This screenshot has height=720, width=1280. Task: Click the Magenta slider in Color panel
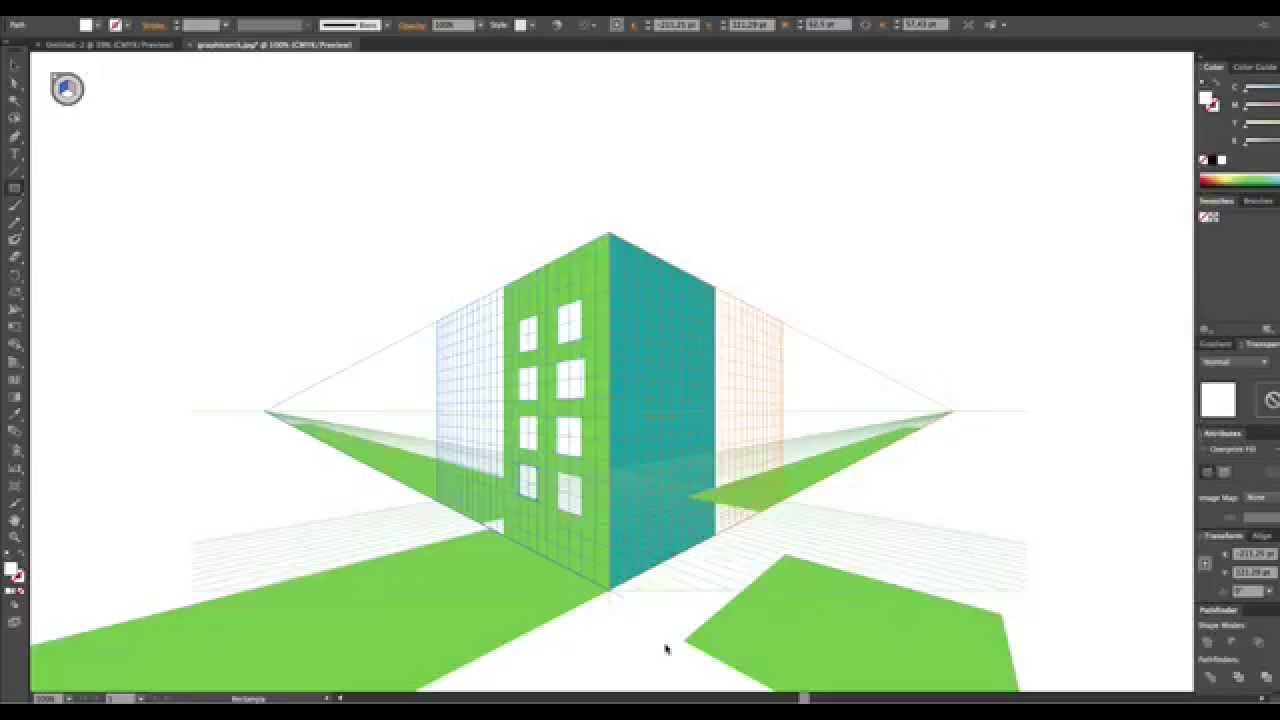(1262, 106)
